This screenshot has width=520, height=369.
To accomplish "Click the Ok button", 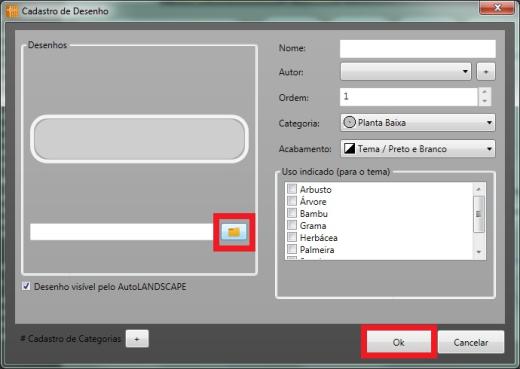I will tap(399, 342).
